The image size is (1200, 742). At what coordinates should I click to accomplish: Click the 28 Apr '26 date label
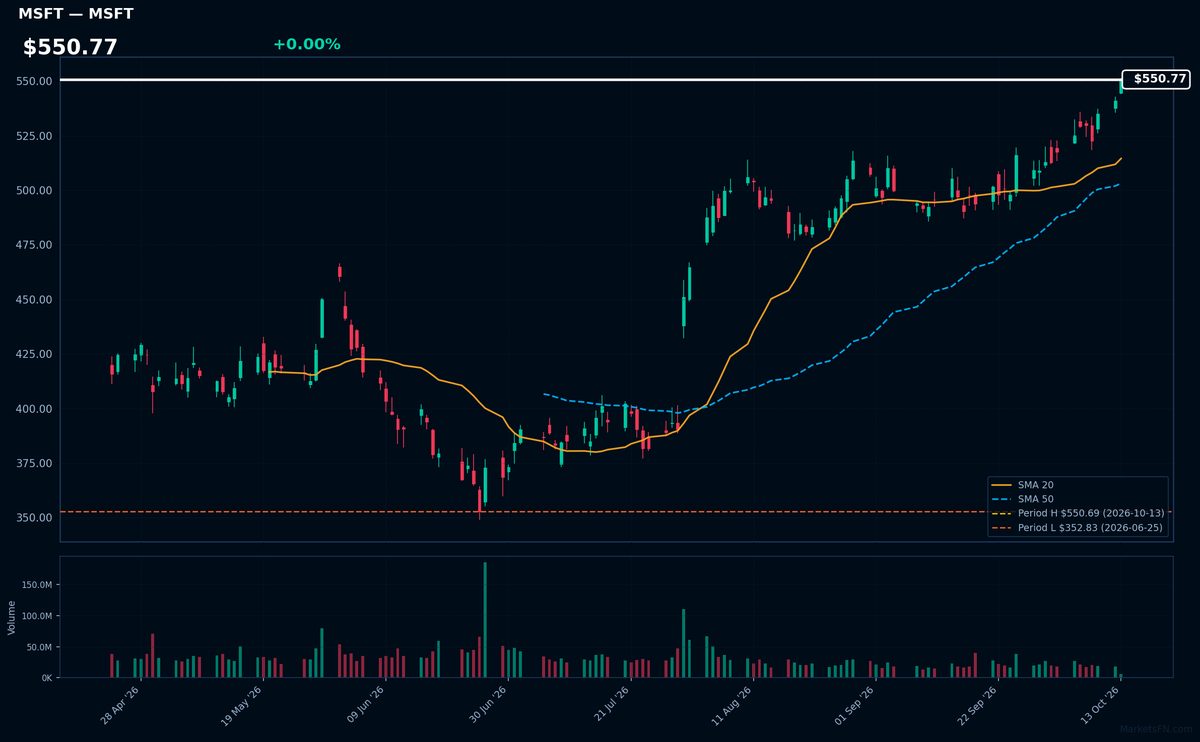[120, 706]
